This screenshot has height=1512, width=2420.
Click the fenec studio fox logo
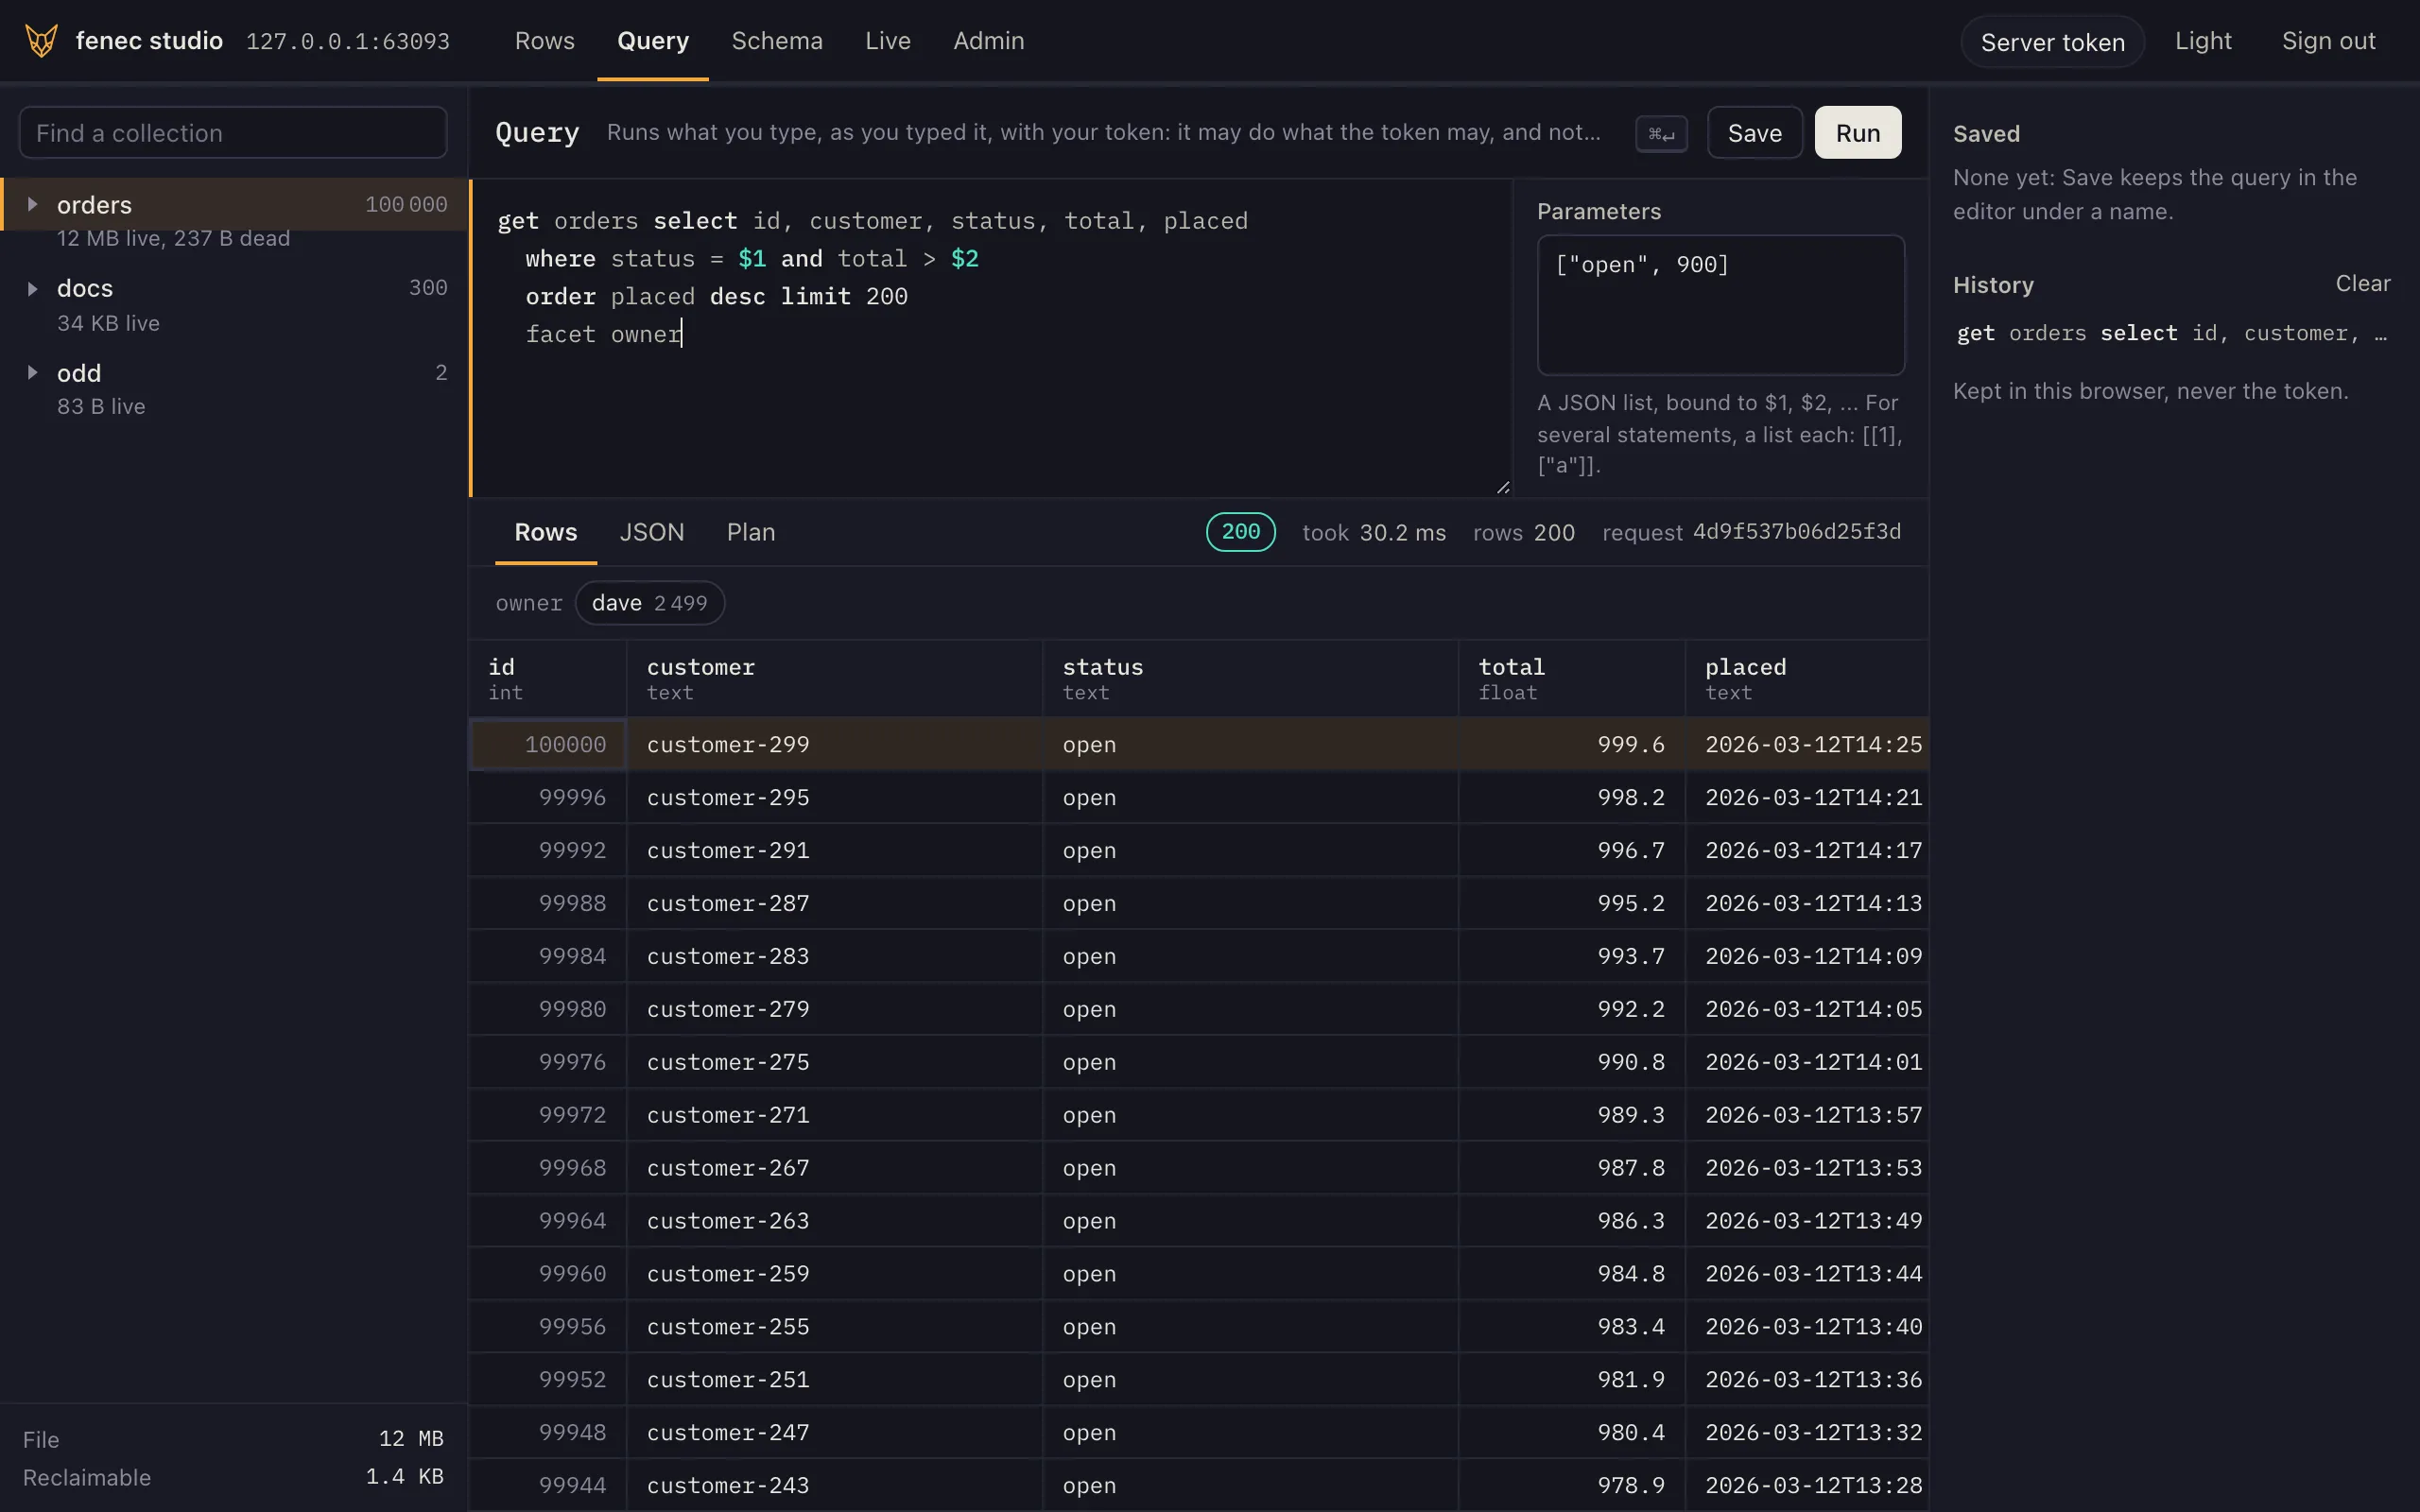[x=41, y=41]
